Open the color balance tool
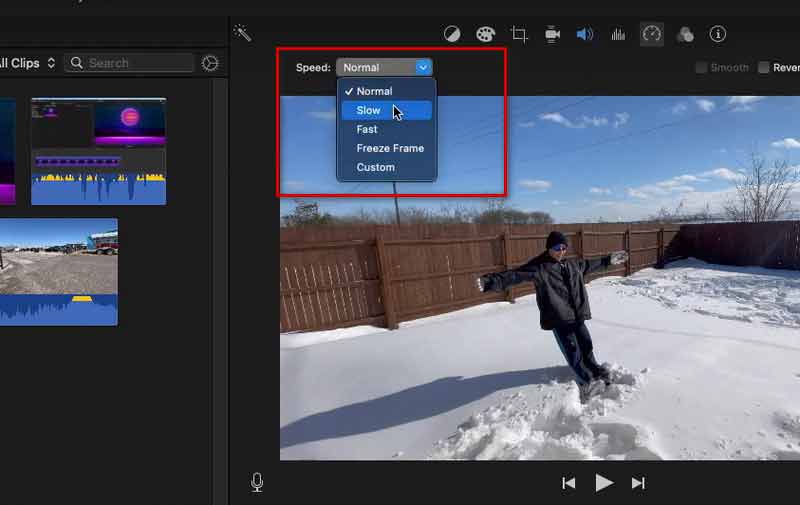Screen dimensions: 800x505 452,34
